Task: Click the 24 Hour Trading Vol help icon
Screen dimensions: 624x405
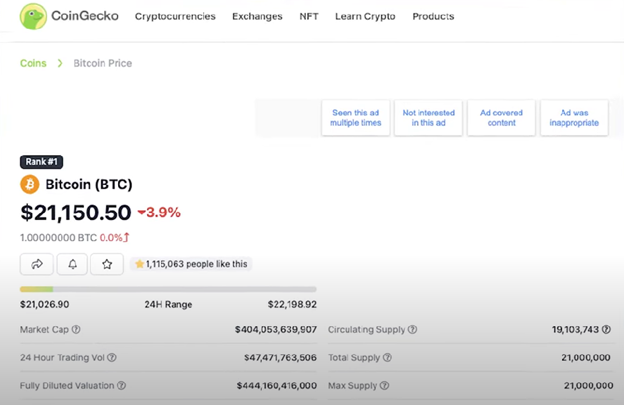Action: pyautogui.click(x=112, y=357)
